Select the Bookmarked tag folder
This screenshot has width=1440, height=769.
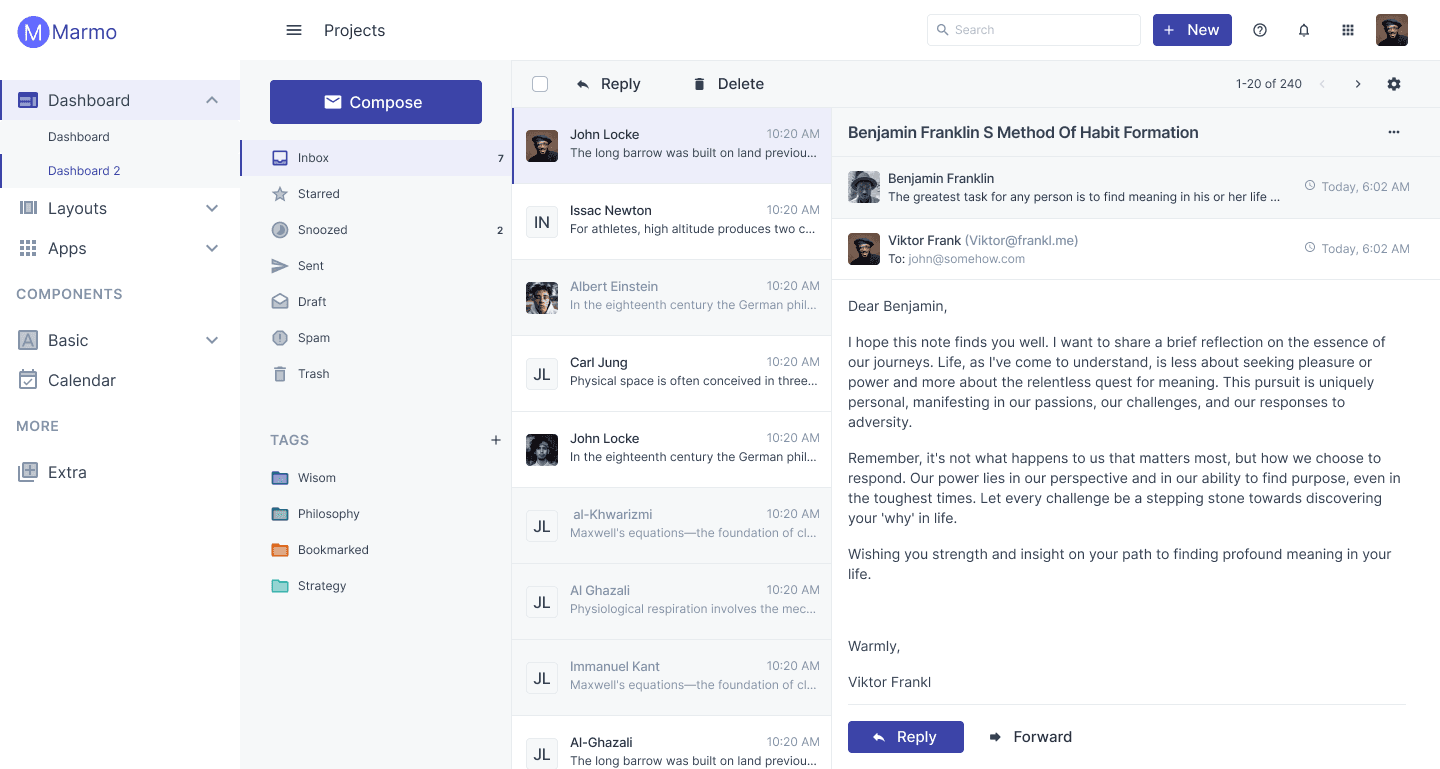point(375,550)
